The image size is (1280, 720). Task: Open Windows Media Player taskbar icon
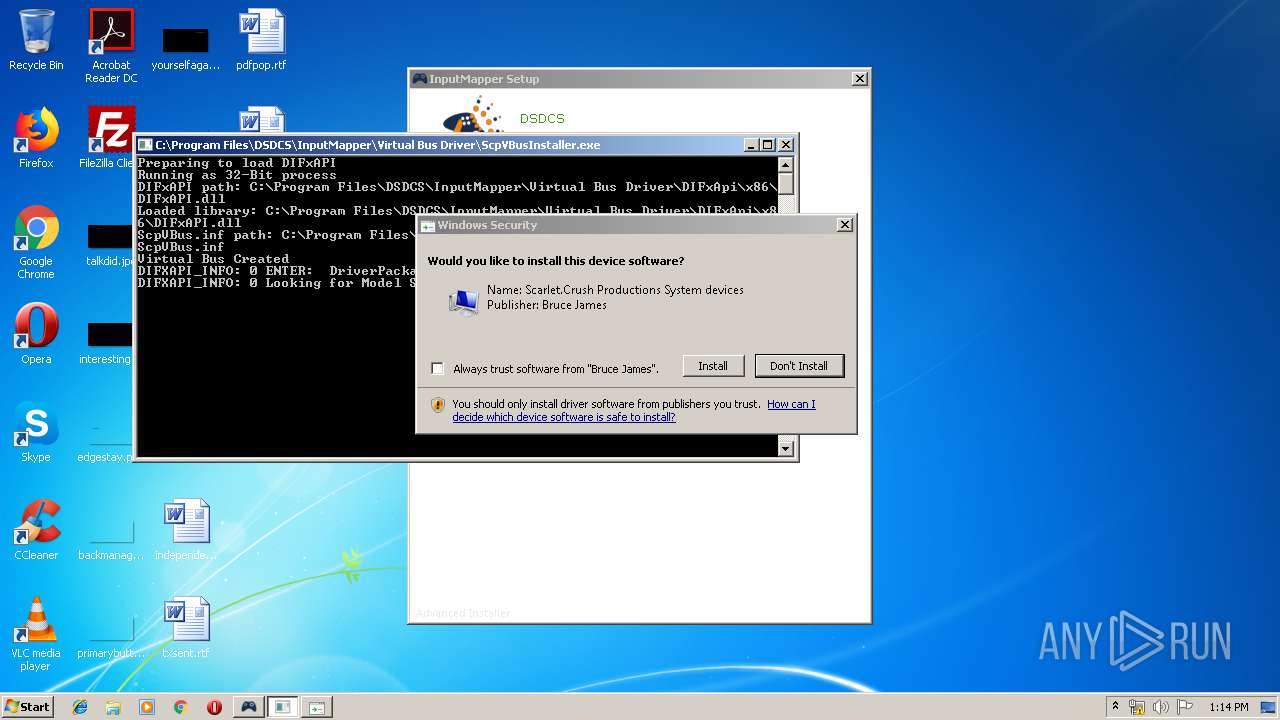pyautogui.click(x=147, y=707)
